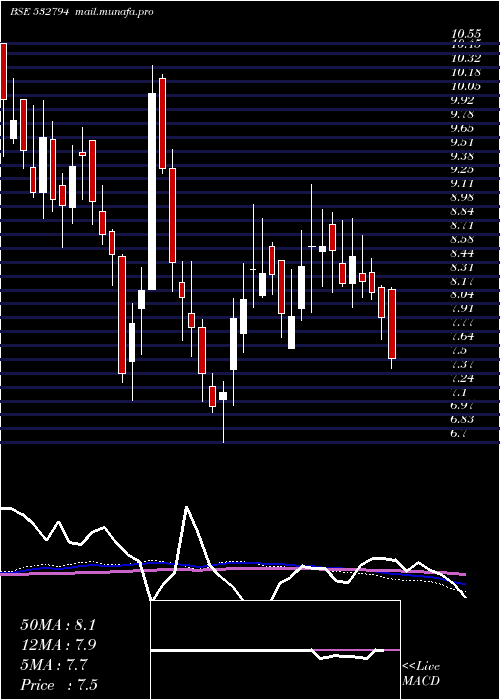Screen dimensions: 500x700
Task: Click the 7.37 price axis label
Action: [464, 364]
